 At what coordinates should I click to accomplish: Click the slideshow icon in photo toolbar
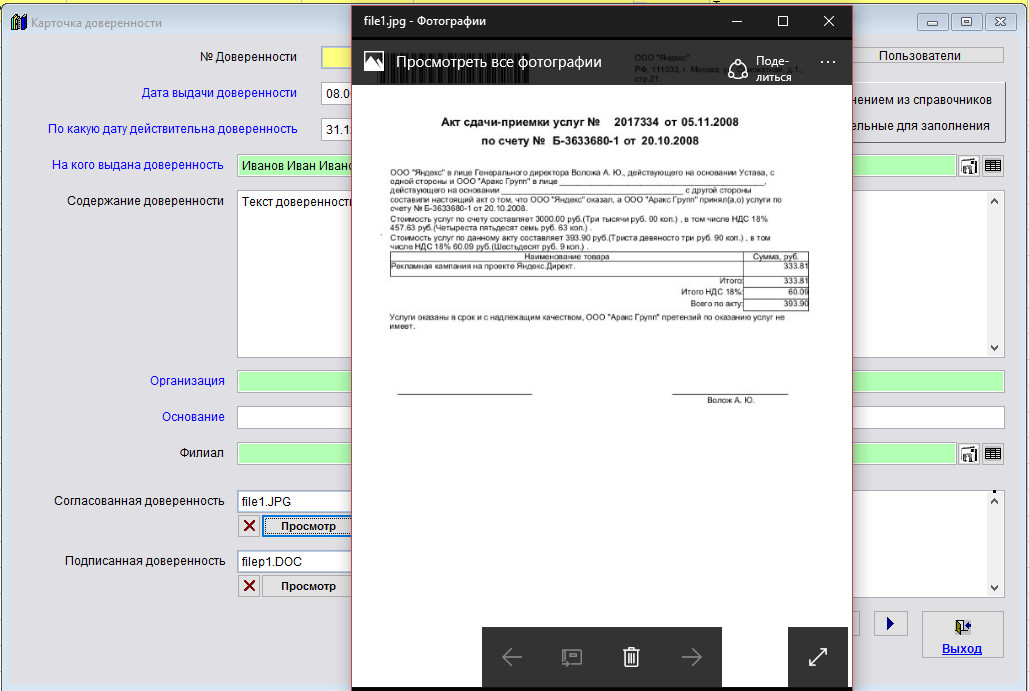pyautogui.click(x=571, y=657)
